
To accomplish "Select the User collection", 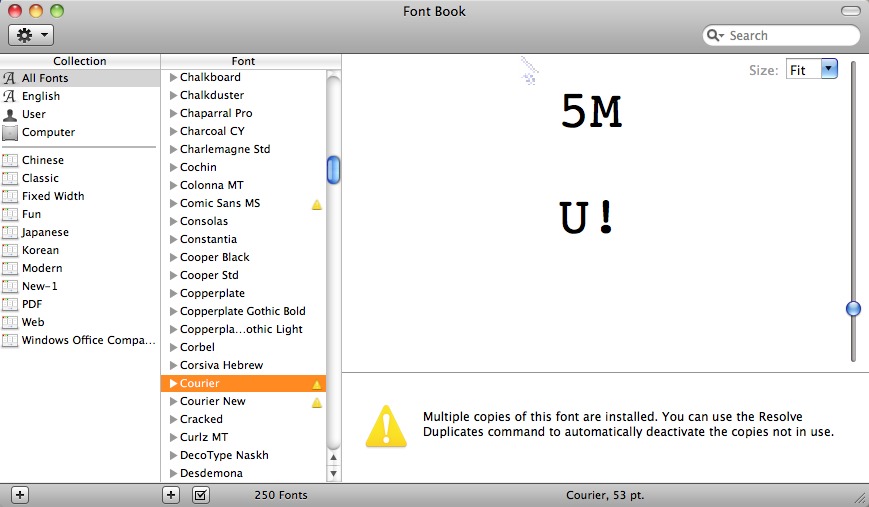I will click(80, 114).
